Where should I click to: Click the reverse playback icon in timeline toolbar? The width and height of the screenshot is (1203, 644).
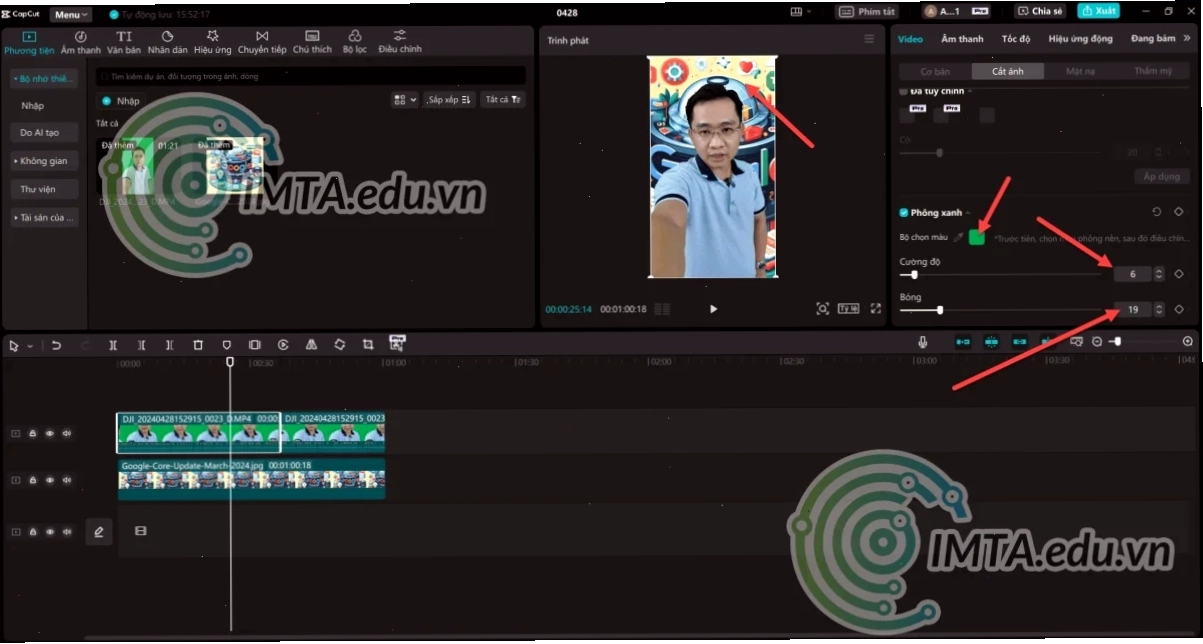pos(283,345)
